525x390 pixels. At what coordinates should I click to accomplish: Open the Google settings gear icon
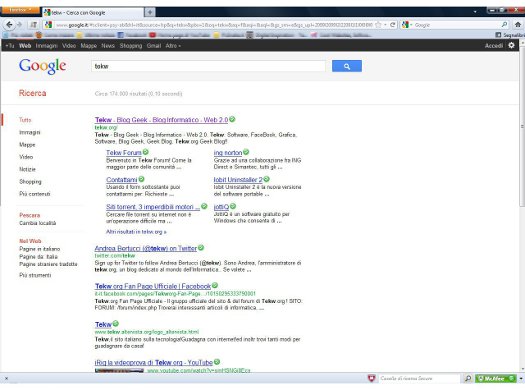point(511,45)
